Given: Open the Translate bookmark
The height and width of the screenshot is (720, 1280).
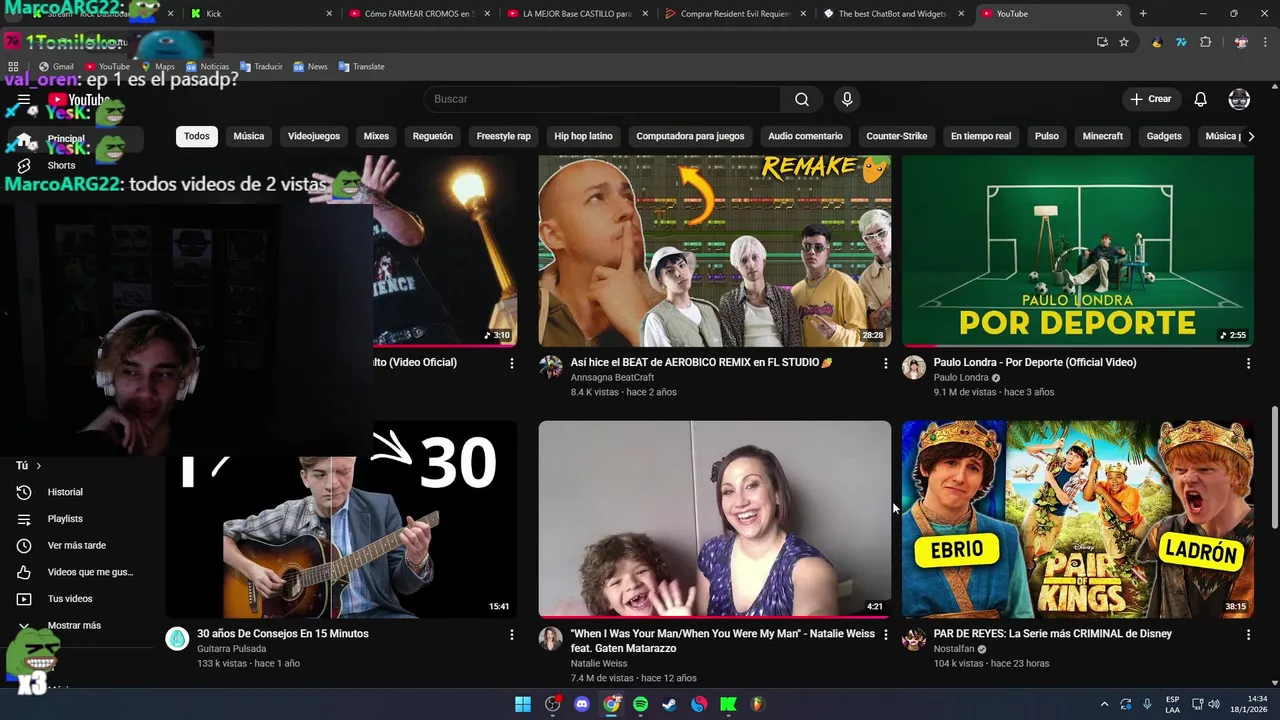Looking at the screenshot, I should click(x=361, y=67).
